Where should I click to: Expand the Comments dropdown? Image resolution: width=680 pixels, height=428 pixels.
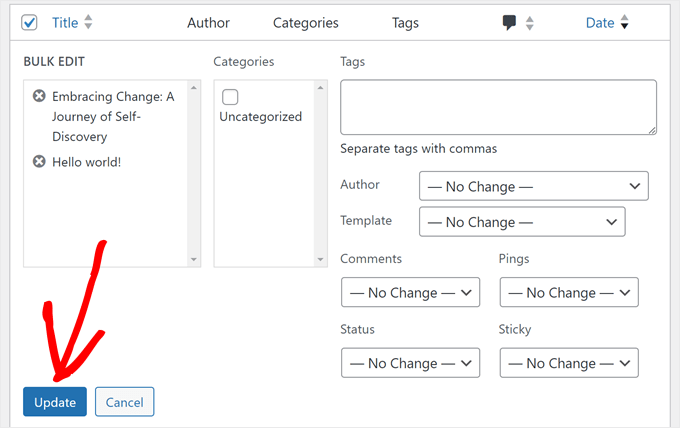[410, 292]
